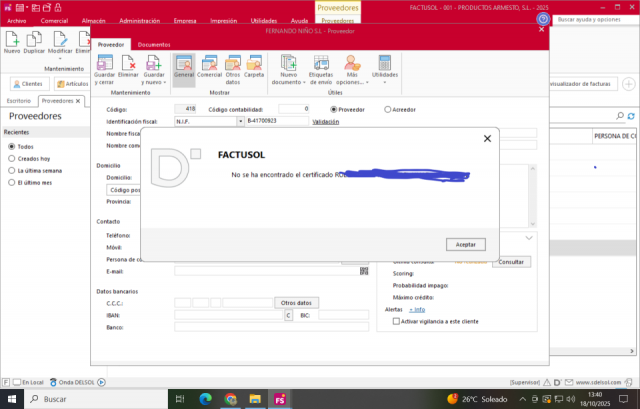Click the QR code icon next to E-mail
Image resolution: width=640 pixels, height=409 pixels.
coord(364,271)
